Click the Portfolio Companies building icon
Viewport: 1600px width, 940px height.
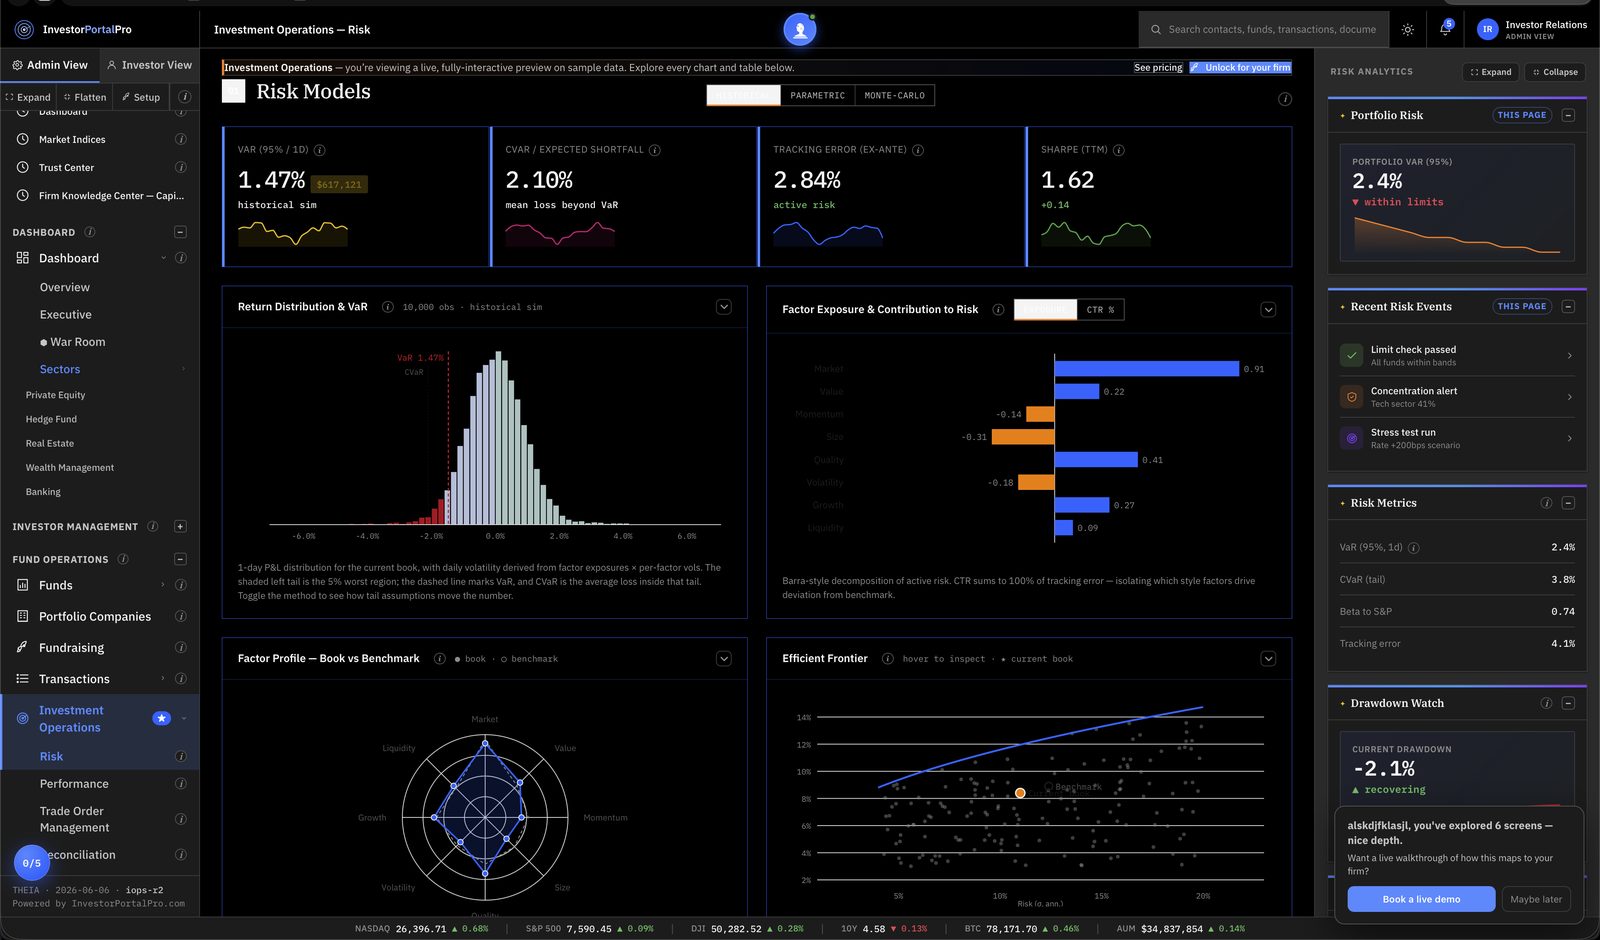pyautogui.click(x=22, y=616)
